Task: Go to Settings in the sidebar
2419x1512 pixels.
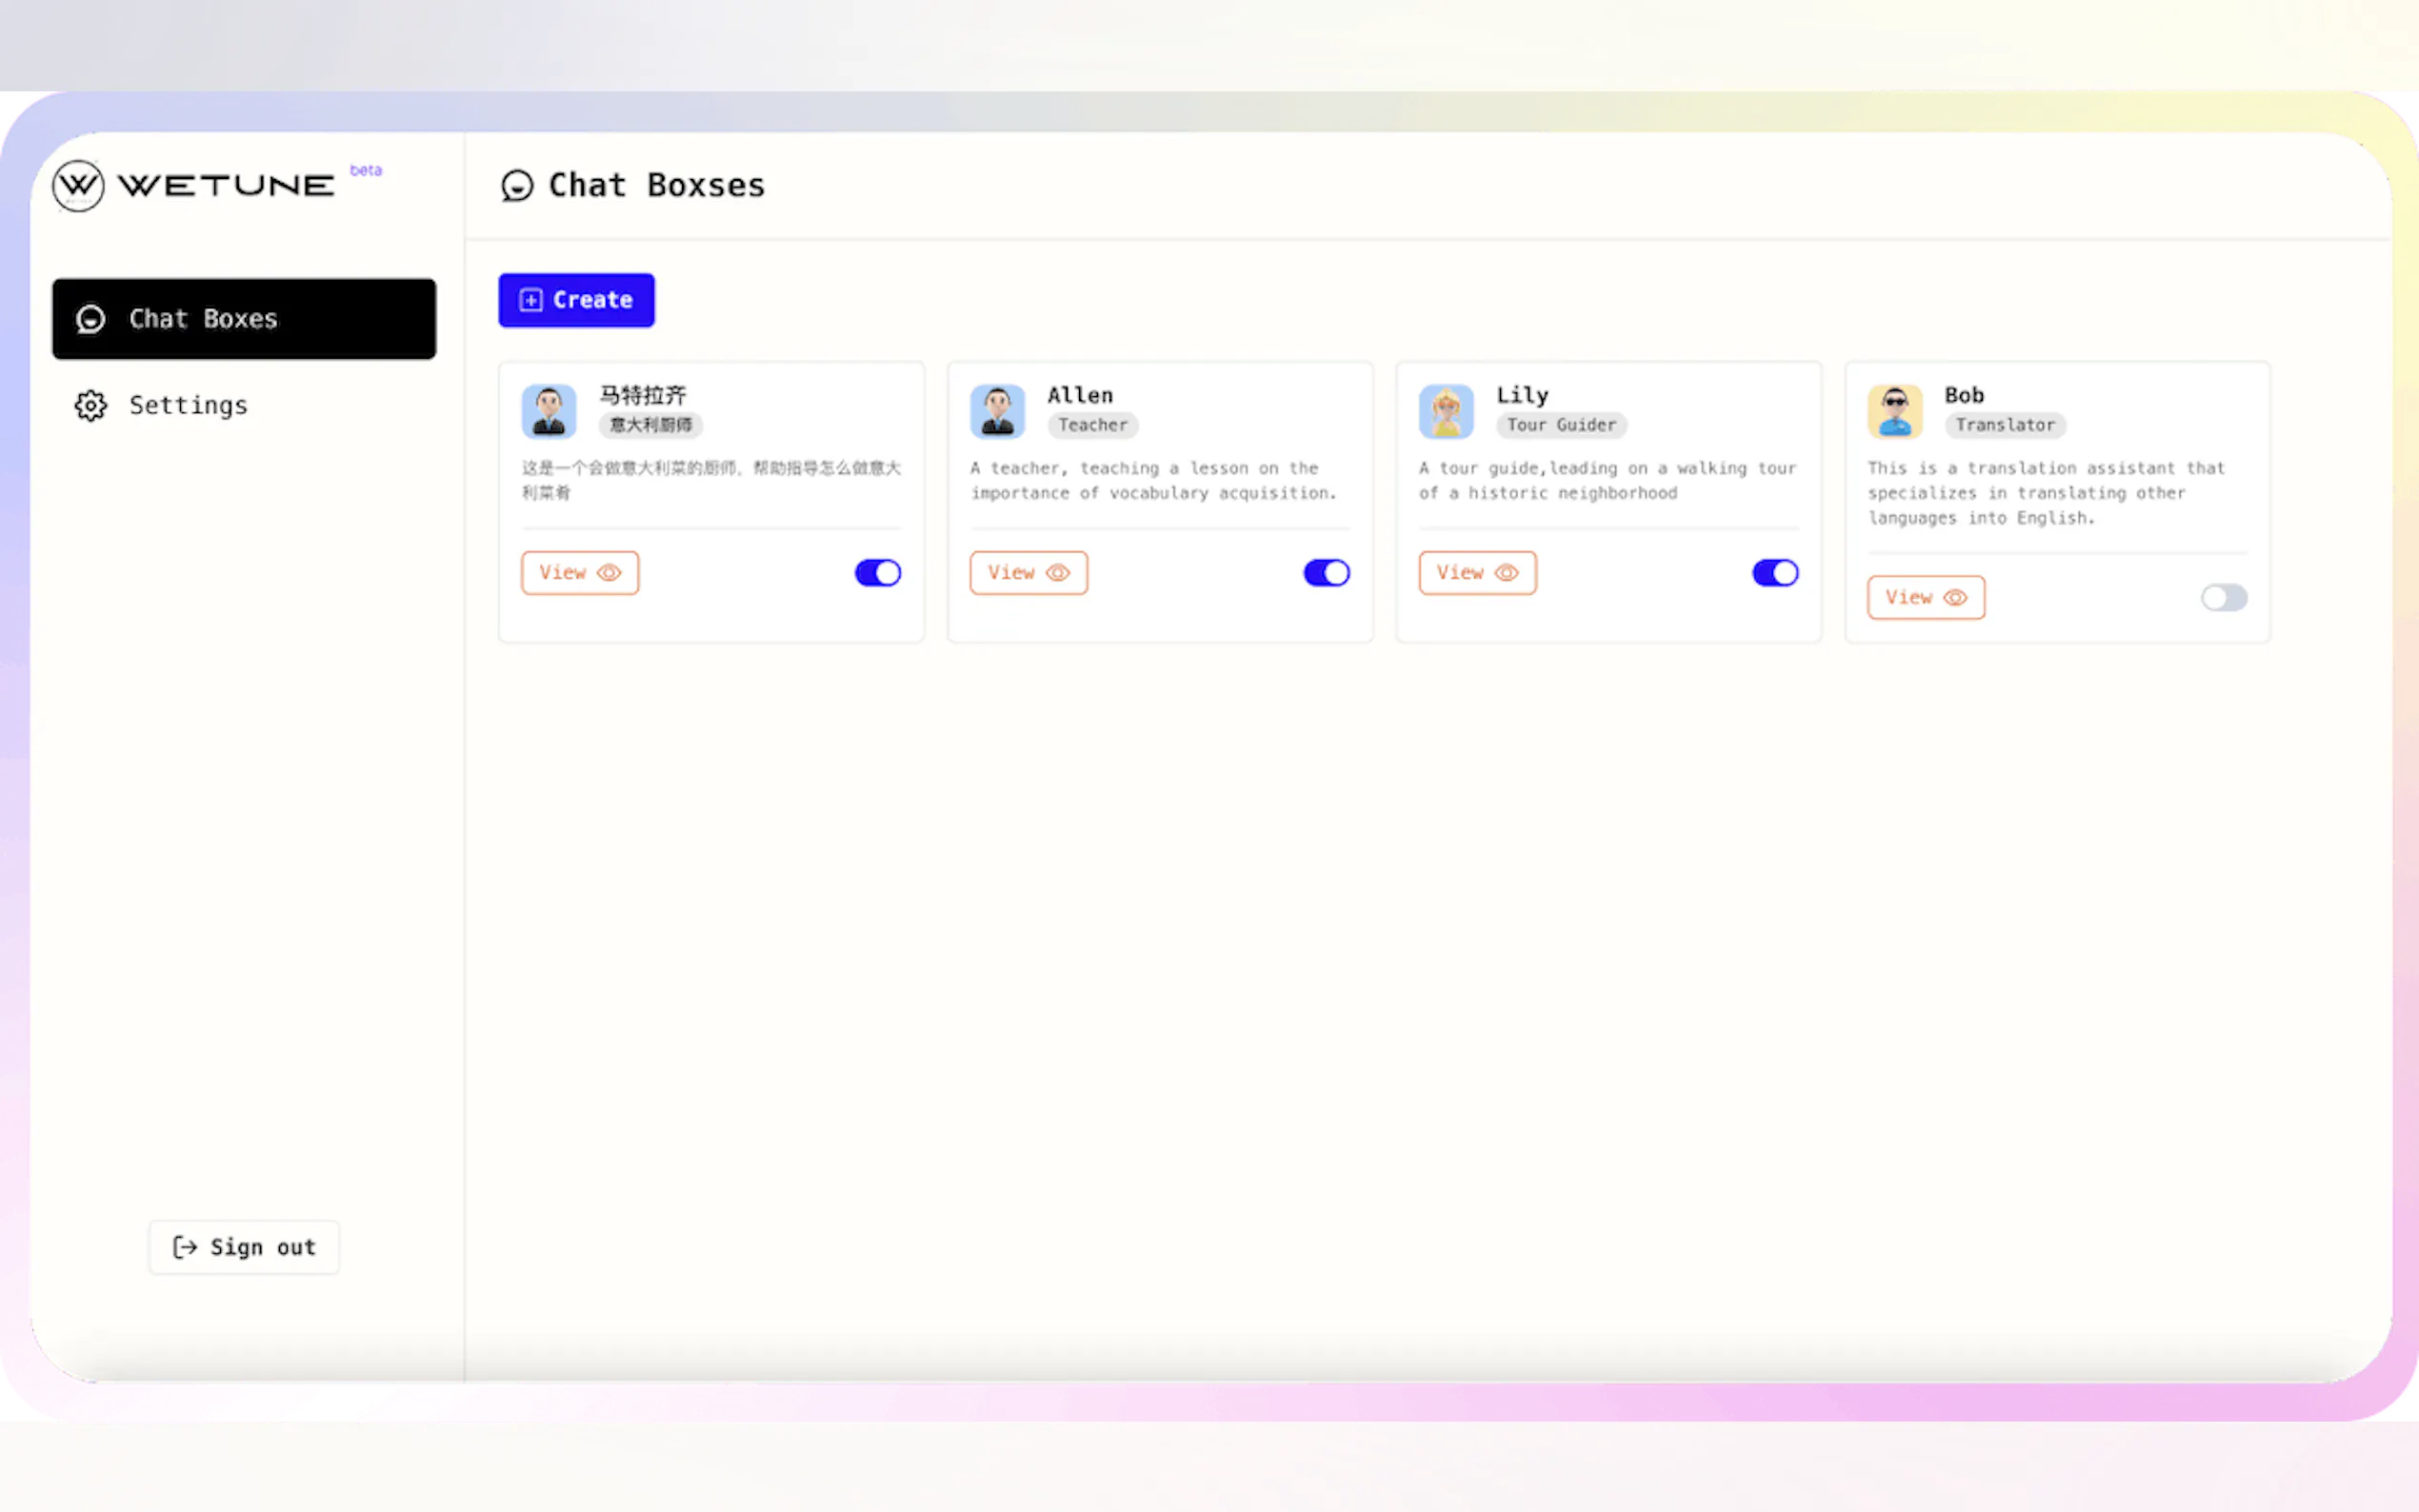Action: coord(188,405)
